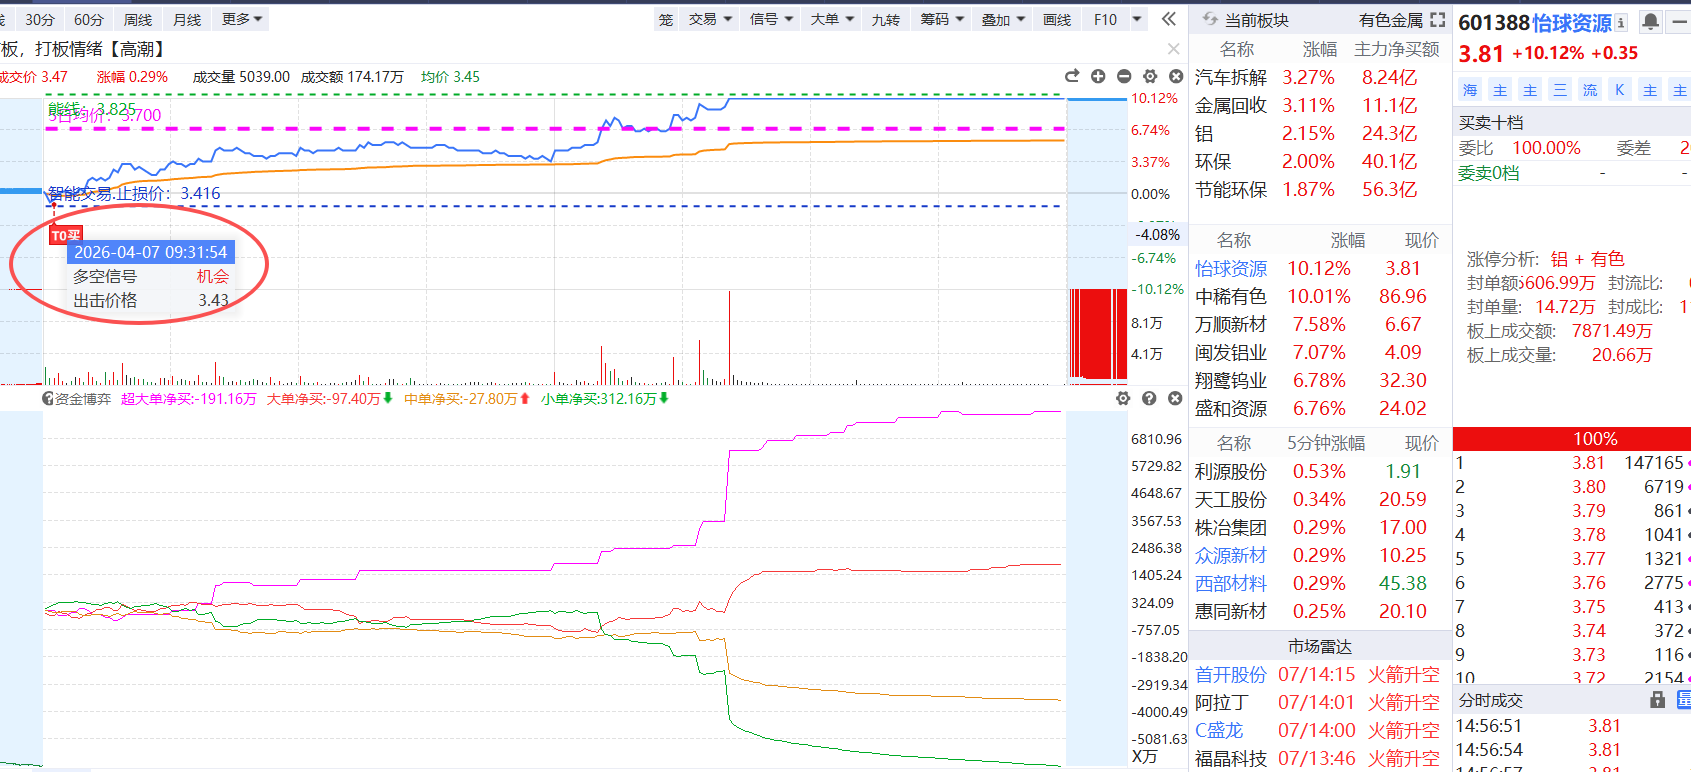1691x772 pixels.
Task: Toggle the 九转 indicator button
Action: point(885,19)
